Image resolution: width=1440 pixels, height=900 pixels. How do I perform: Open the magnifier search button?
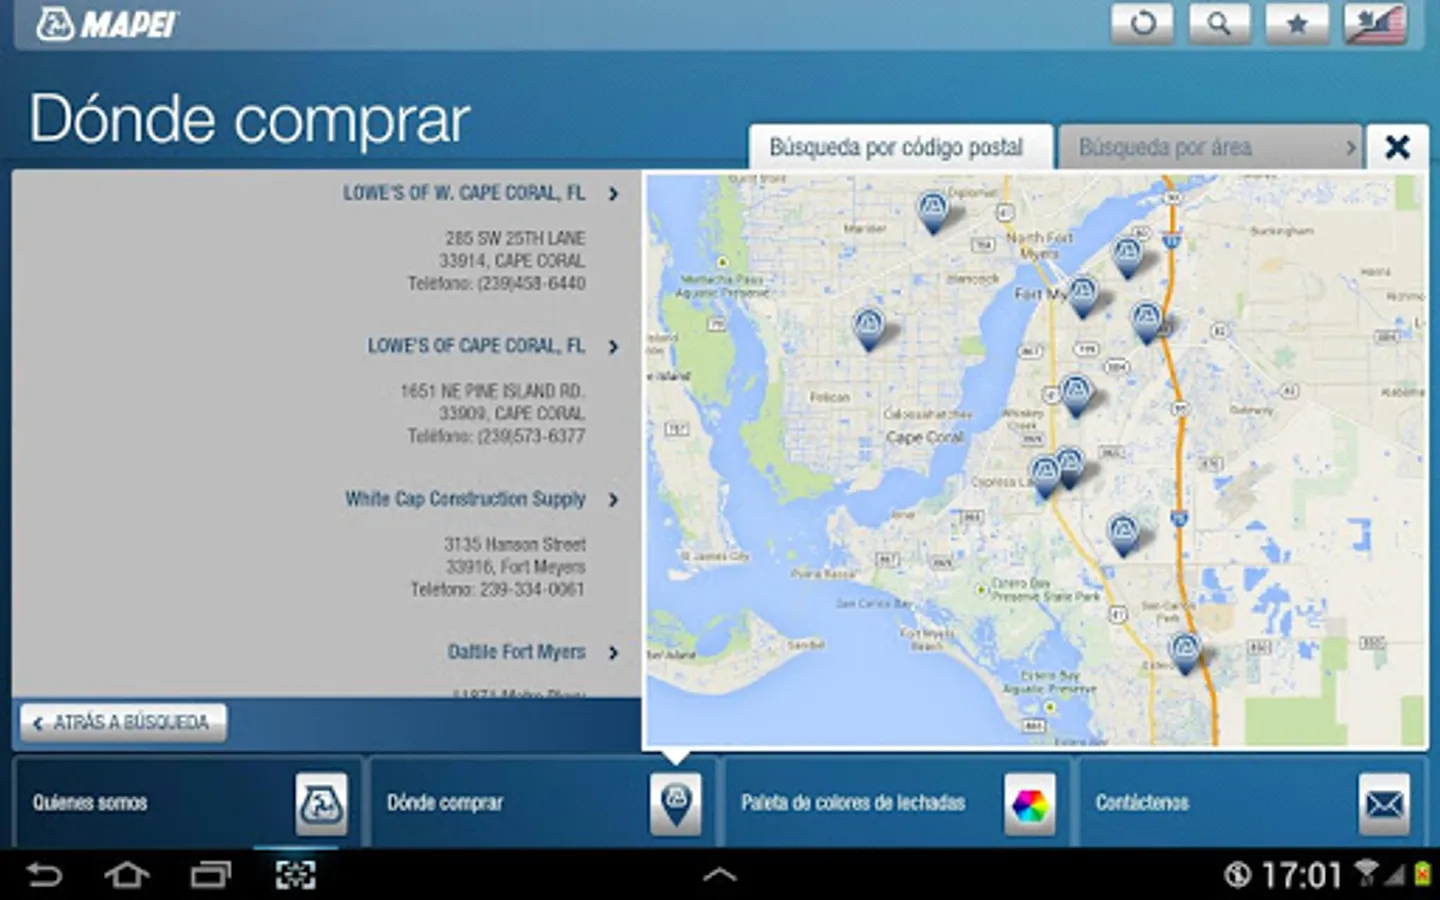pos(1219,23)
